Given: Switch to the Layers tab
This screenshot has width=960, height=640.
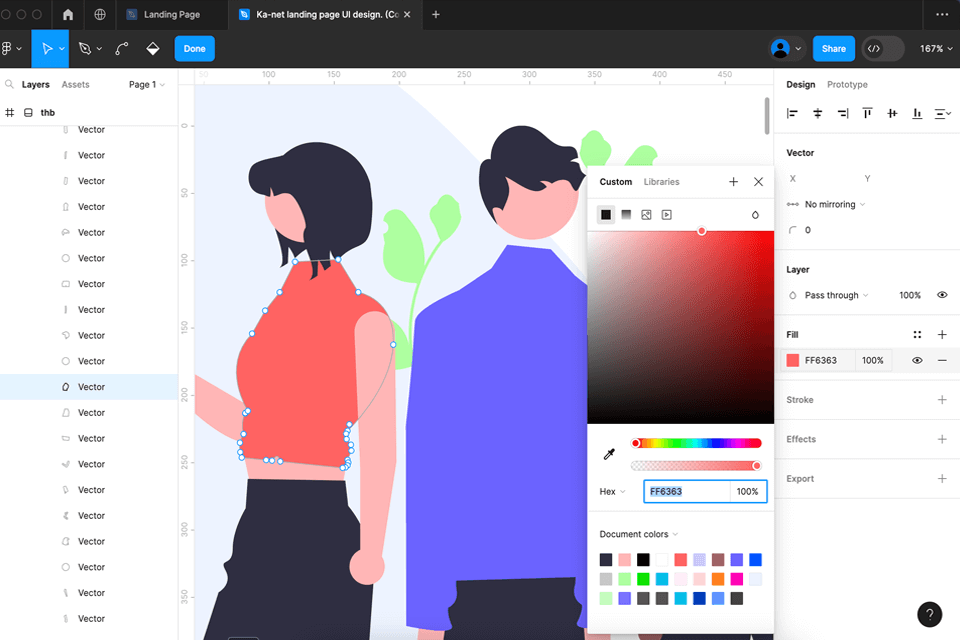Looking at the screenshot, I should click(x=36, y=85).
